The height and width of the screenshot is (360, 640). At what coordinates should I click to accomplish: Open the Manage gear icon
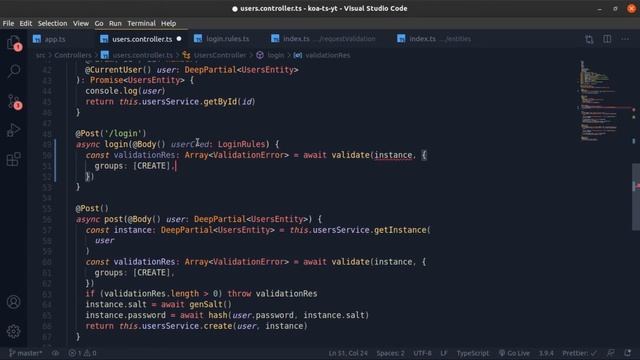(13, 331)
